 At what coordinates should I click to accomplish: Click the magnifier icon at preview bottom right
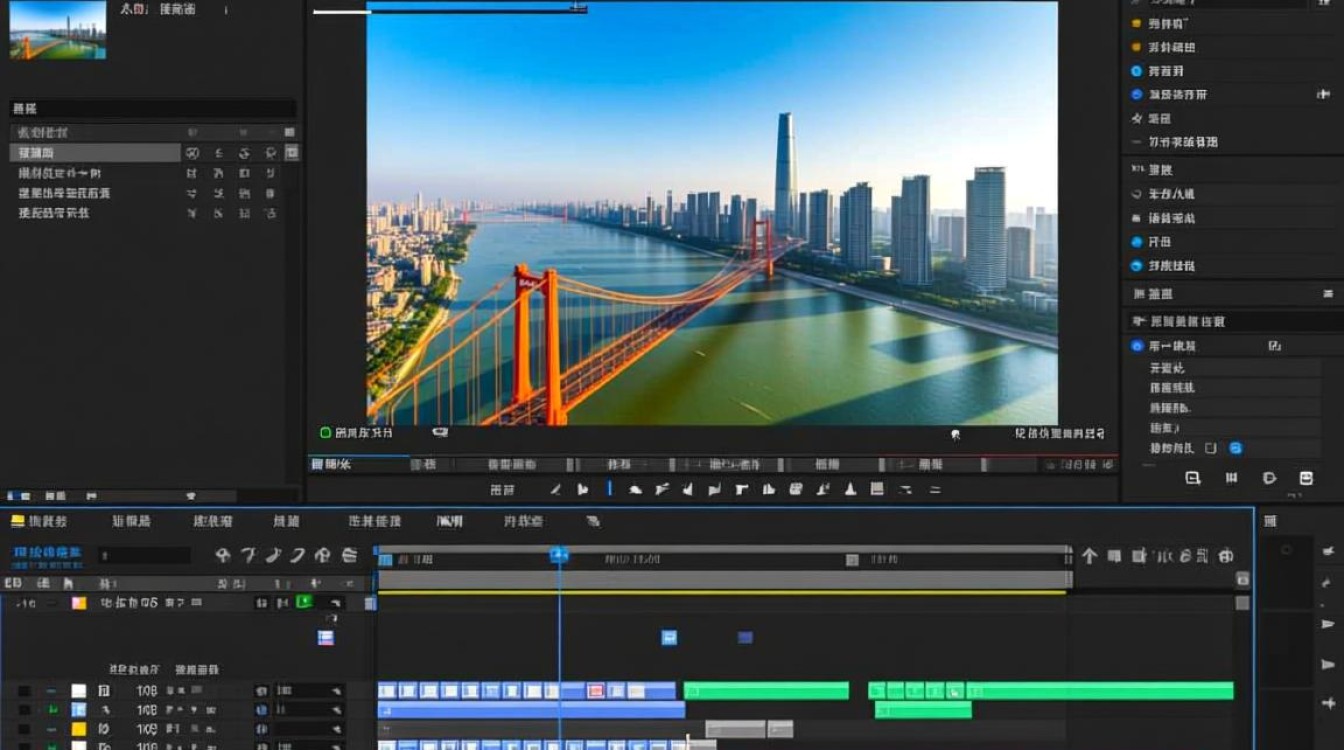tap(955, 434)
